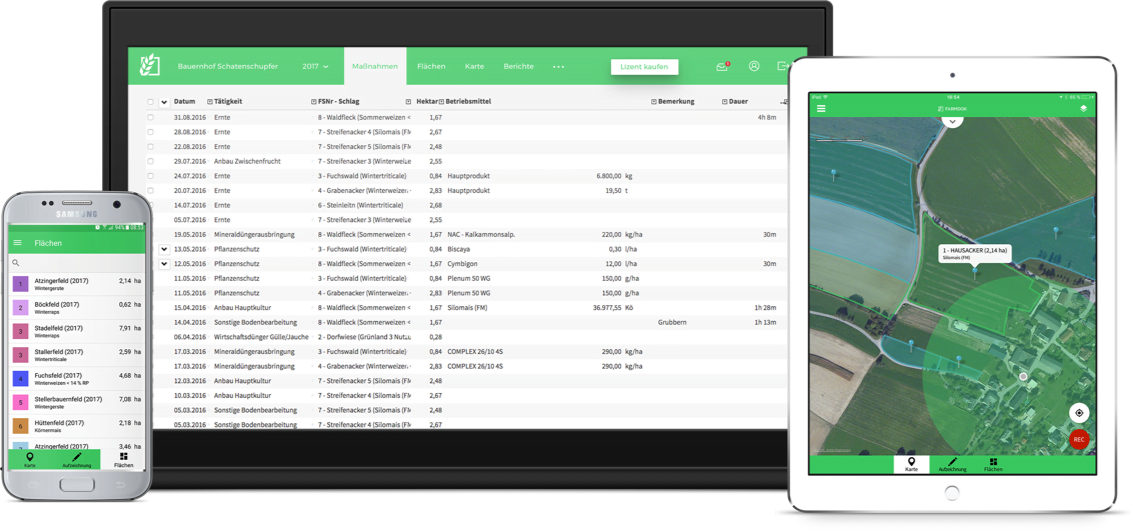Tap the purple swatch for Atzingerfeld 1
1132x531 pixels.
[20, 284]
